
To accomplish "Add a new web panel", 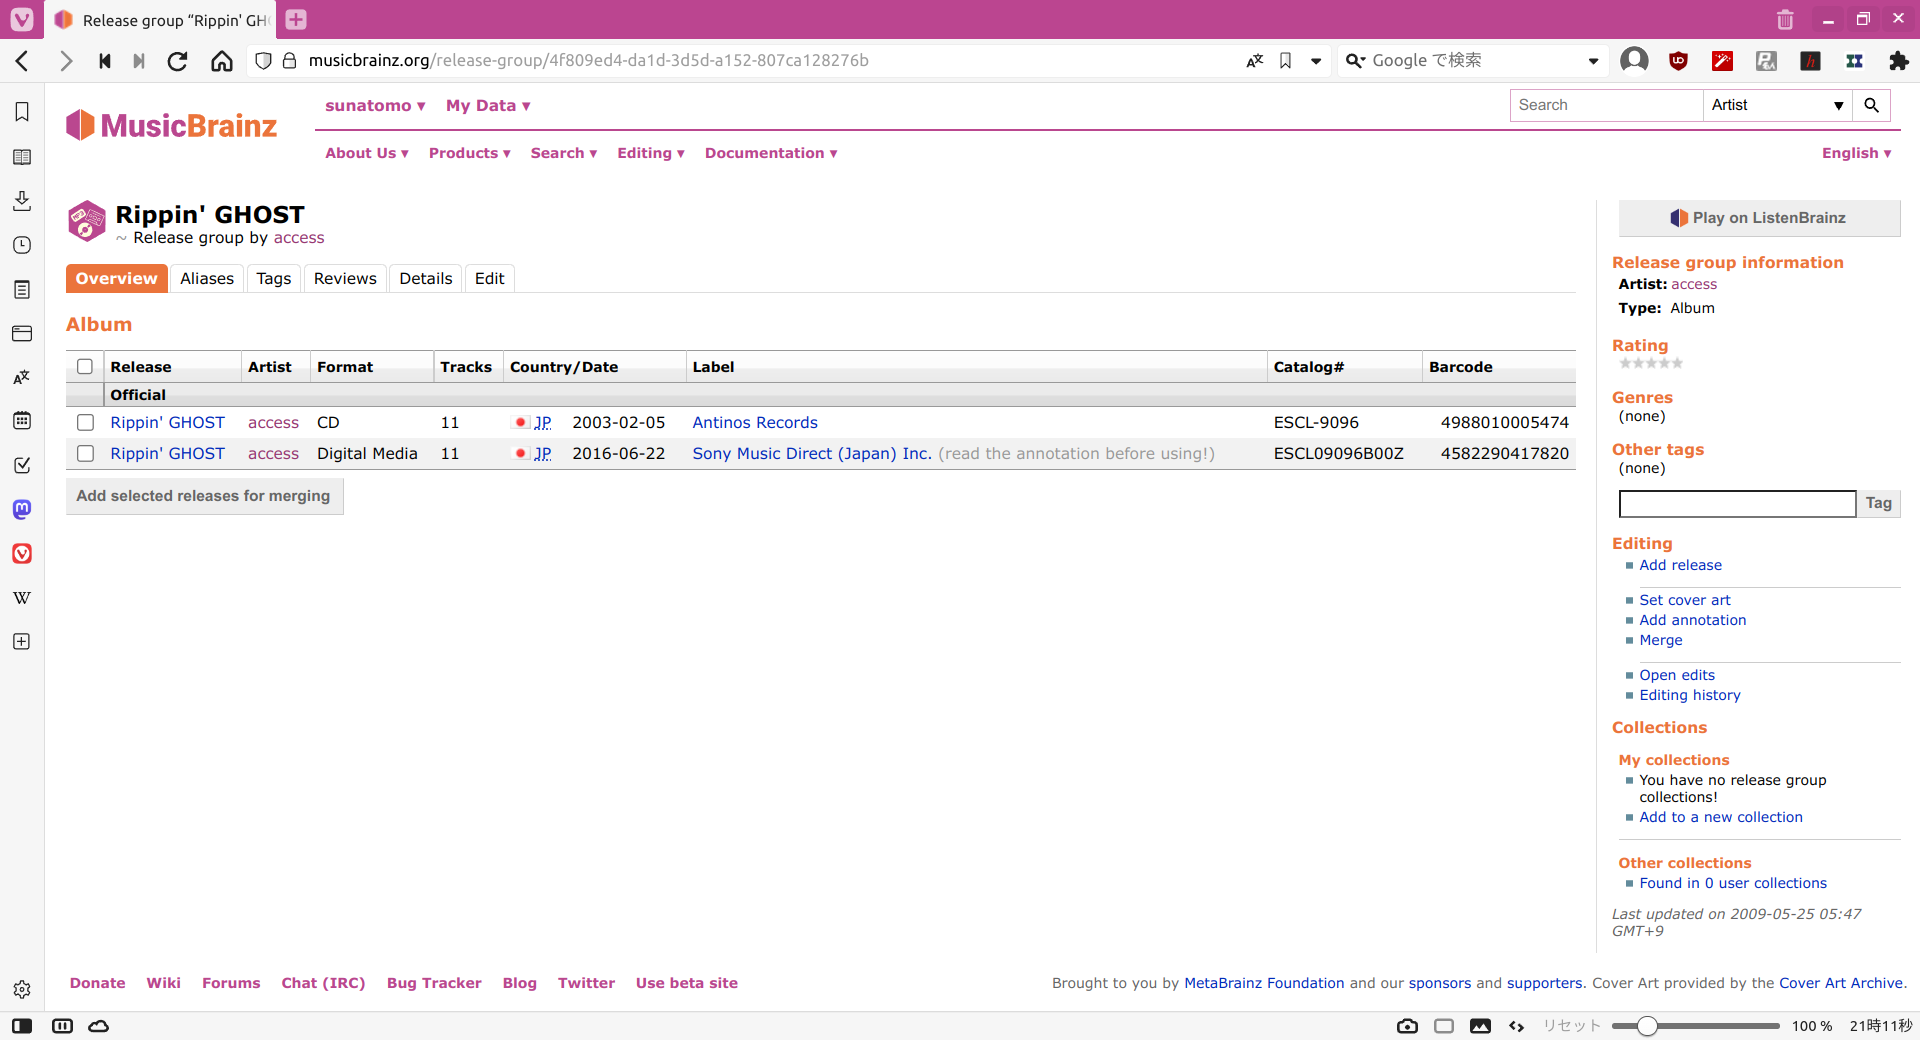I will click(x=22, y=641).
